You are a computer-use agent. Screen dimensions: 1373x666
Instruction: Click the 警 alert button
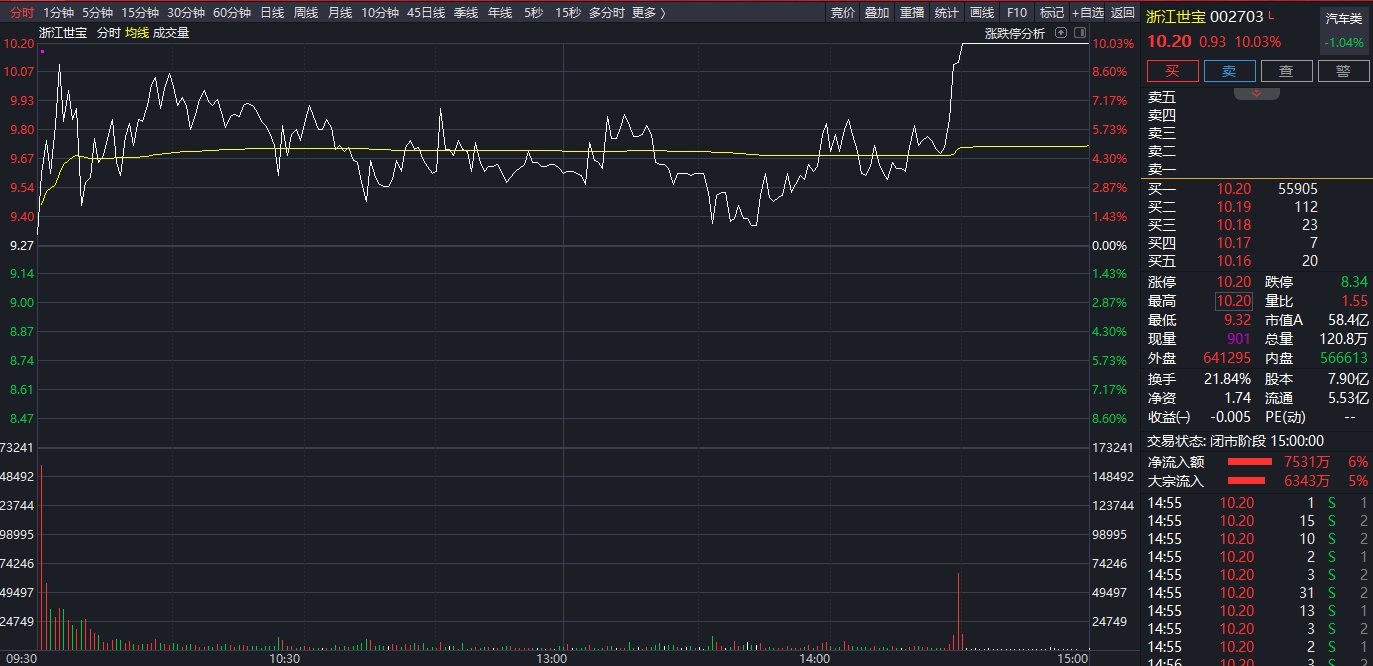click(1343, 71)
